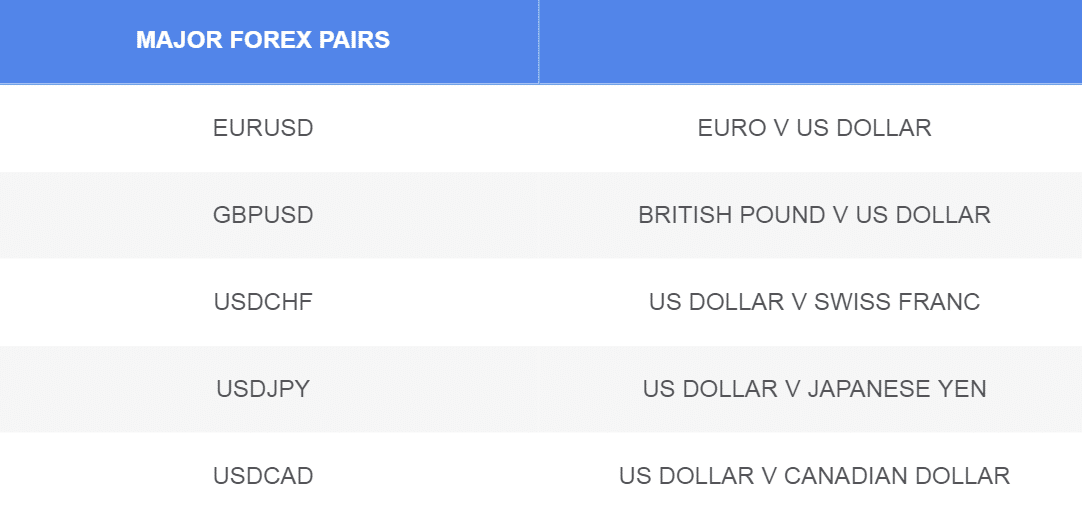Image resolution: width=1082 pixels, height=510 pixels.
Task: Click the word MAJOR in the header
Action: (x=179, y=40)
